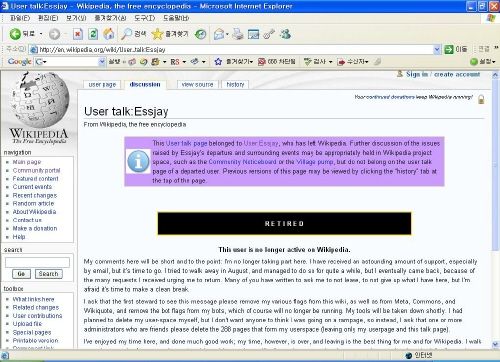The width and height of the screenshot is (500, 362).
Task: Click the vertical scrollbar down arrow
Action: click(x=495, y=344)
